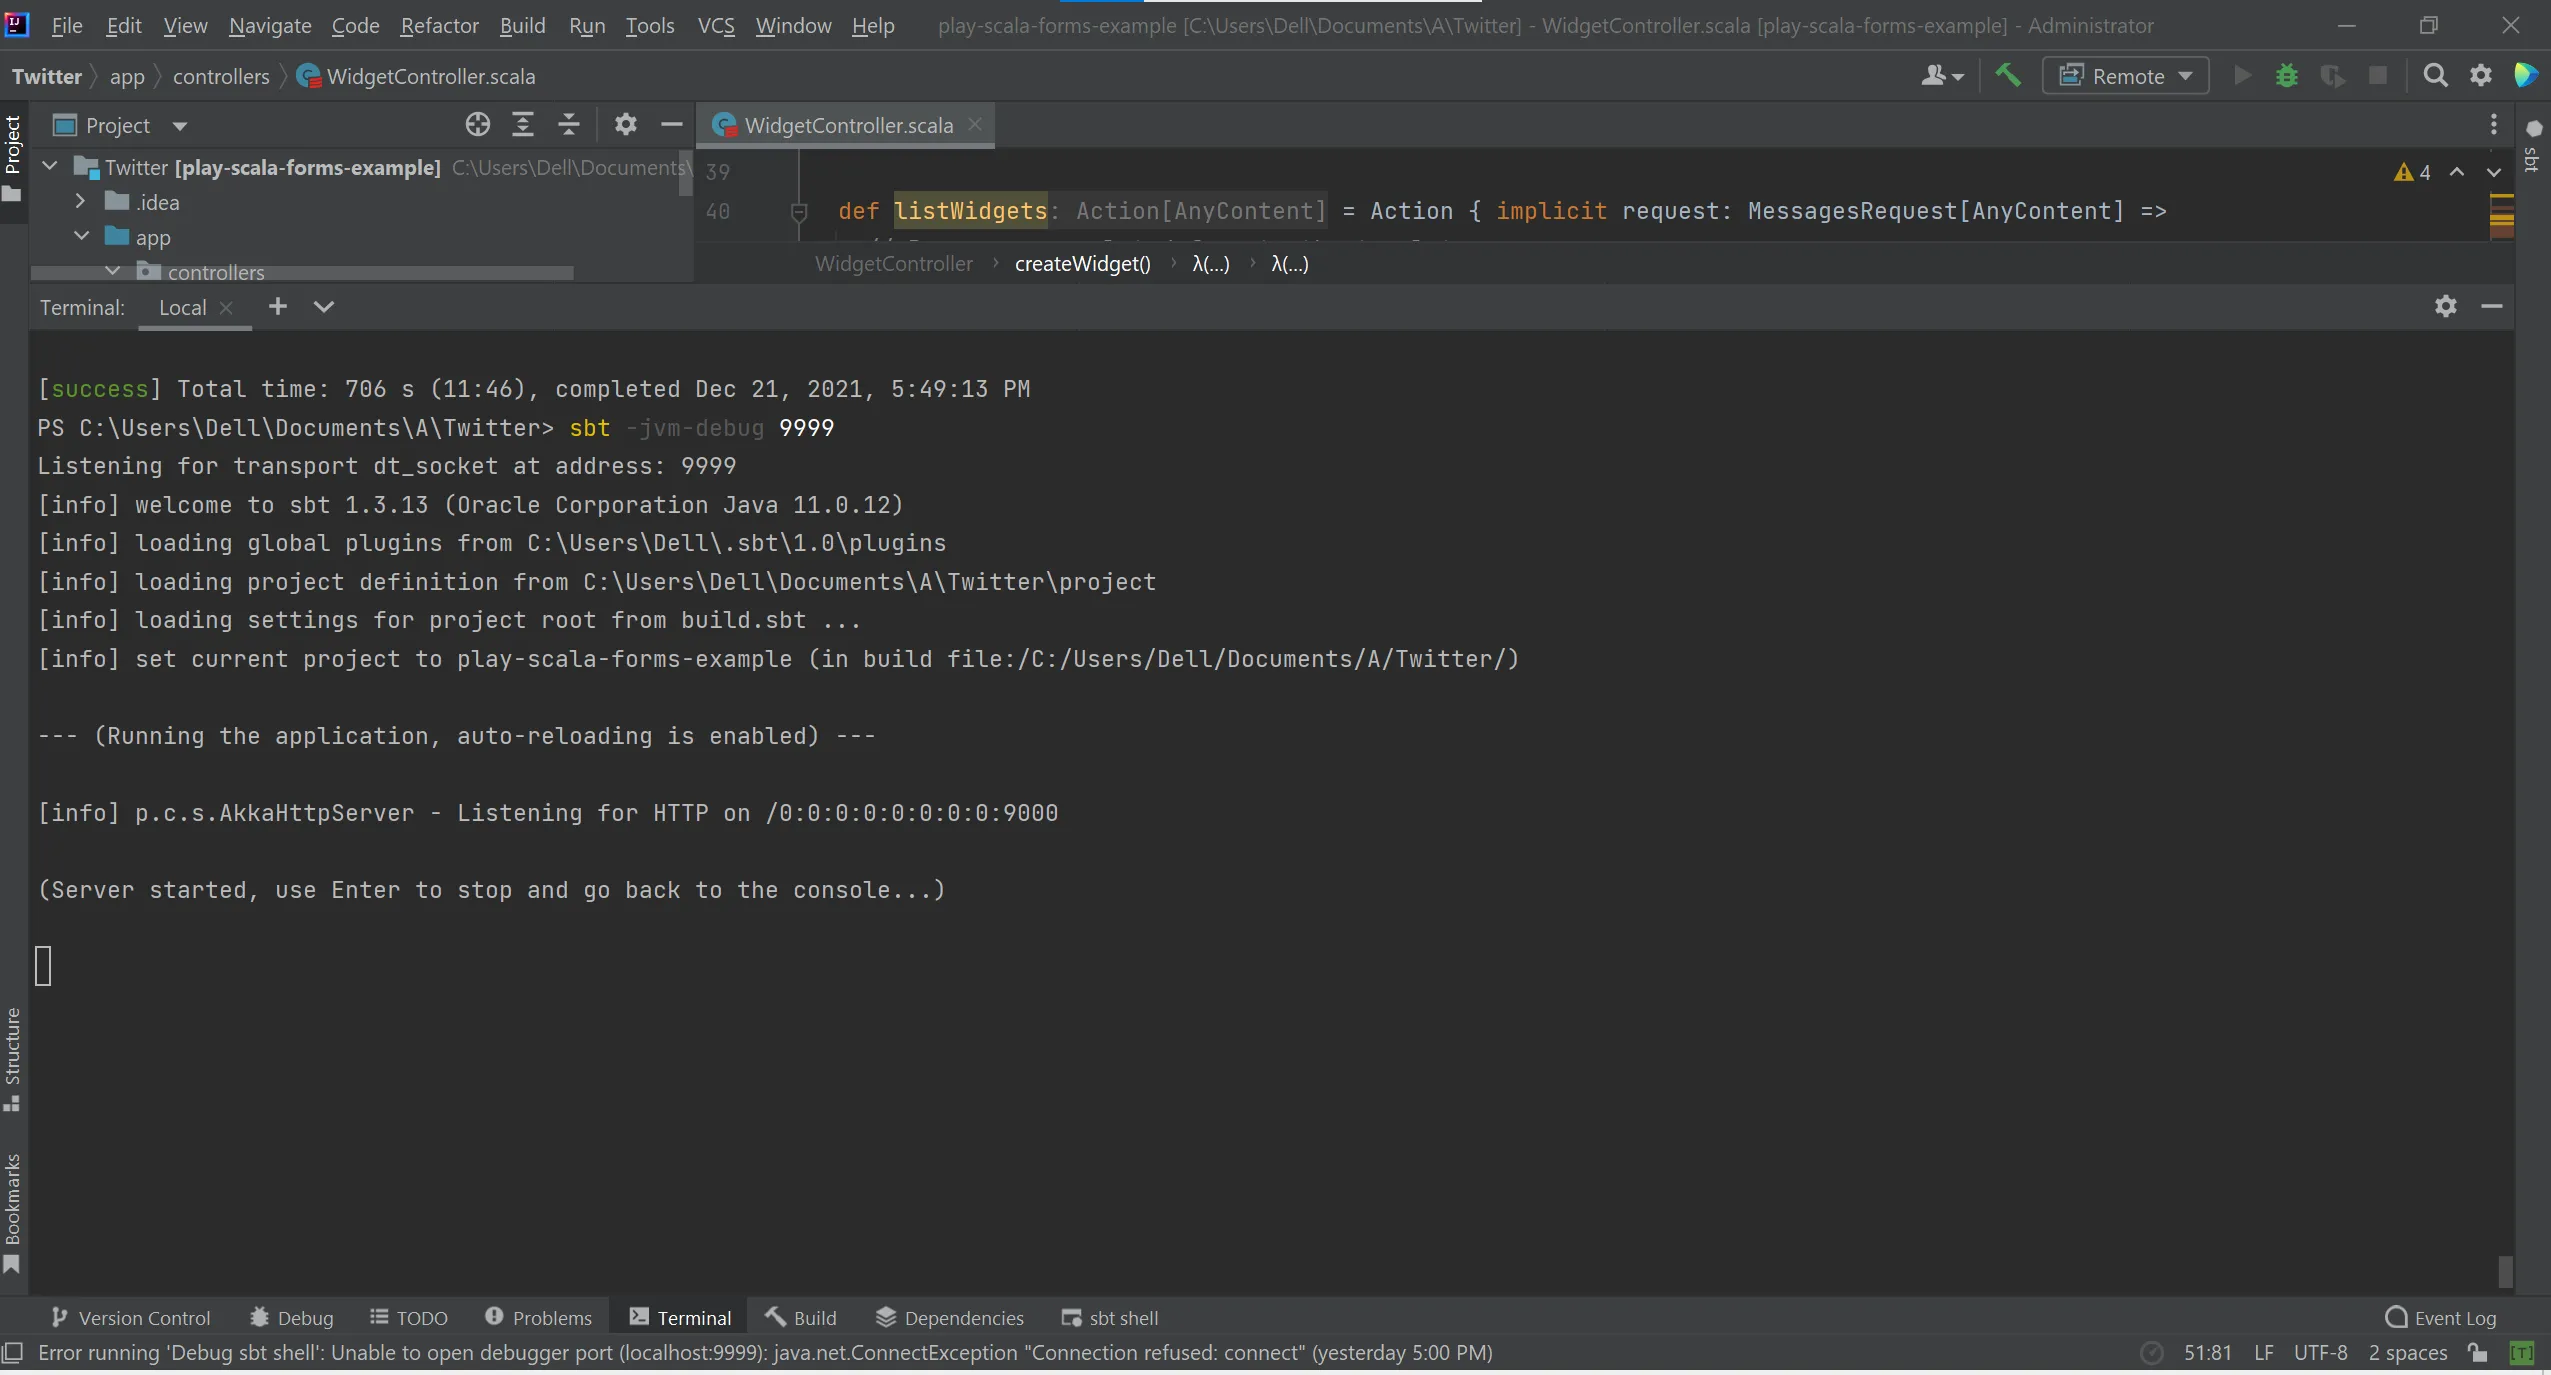Screen dimensions: 2551x1375
Task: Expand the .idea folder in tree
Action: click(81, 202)
